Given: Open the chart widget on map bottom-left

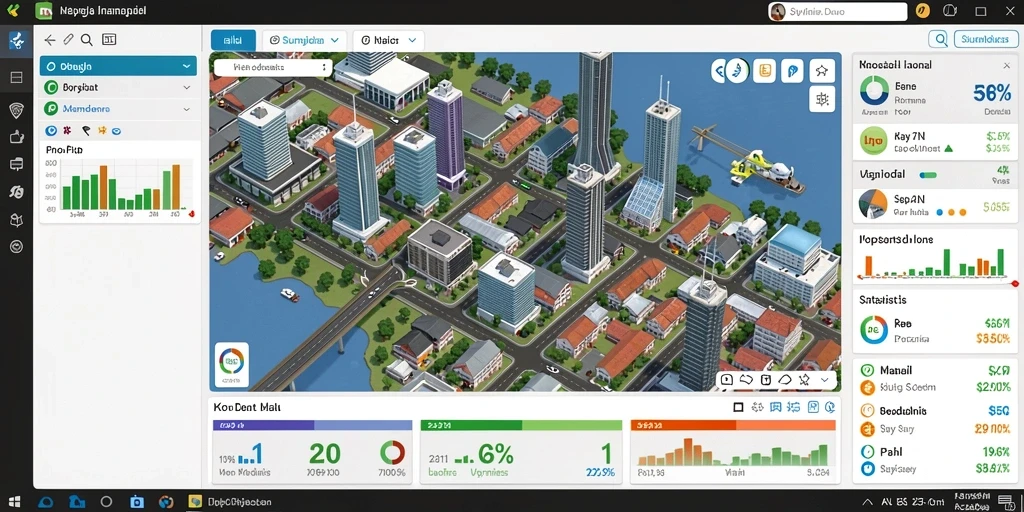Looking at the screenshot, I should tap(231, 363).
